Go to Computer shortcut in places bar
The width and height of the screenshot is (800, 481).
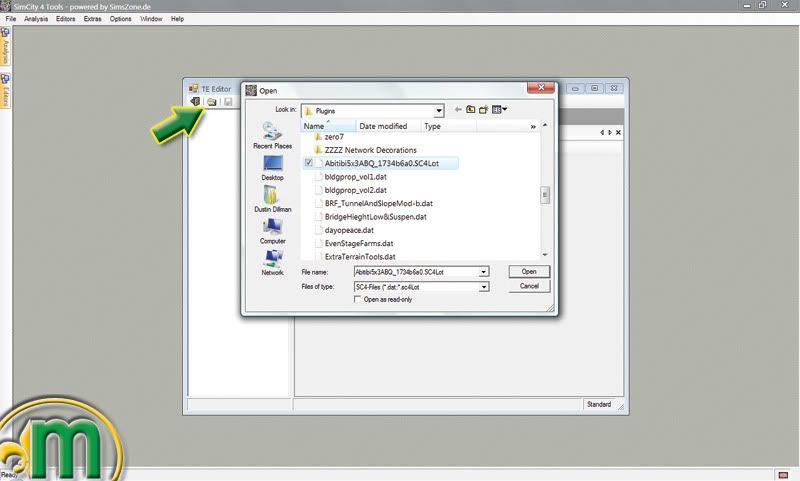point(272,231)
